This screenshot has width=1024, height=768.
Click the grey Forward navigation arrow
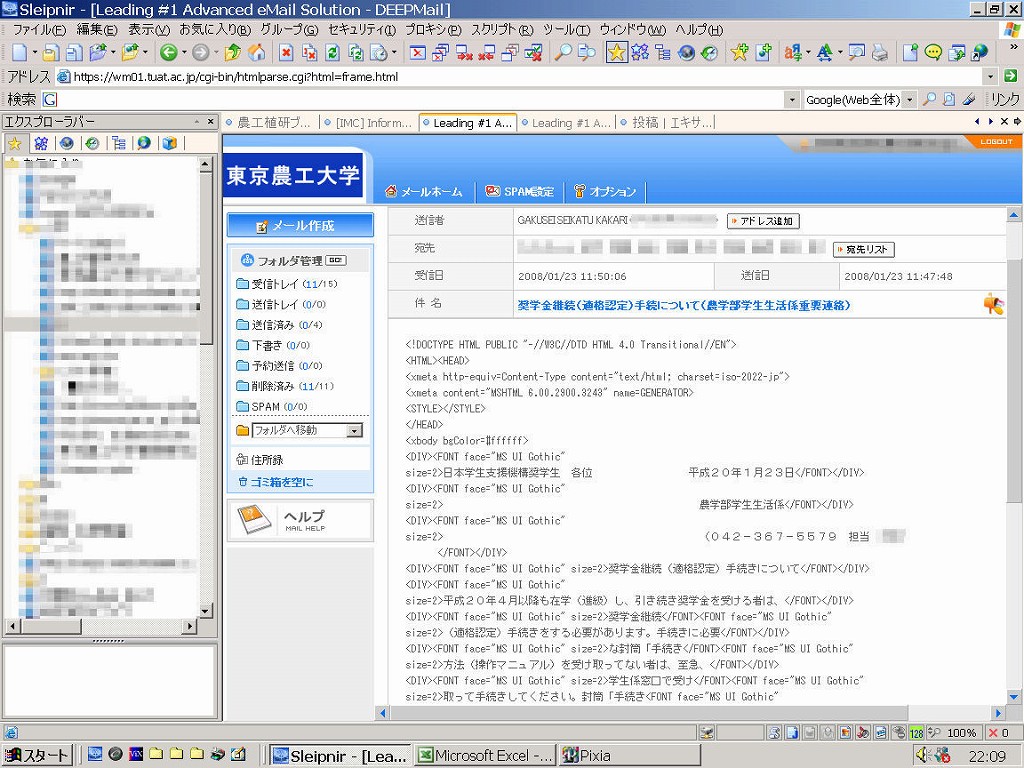tap(200, 52)
